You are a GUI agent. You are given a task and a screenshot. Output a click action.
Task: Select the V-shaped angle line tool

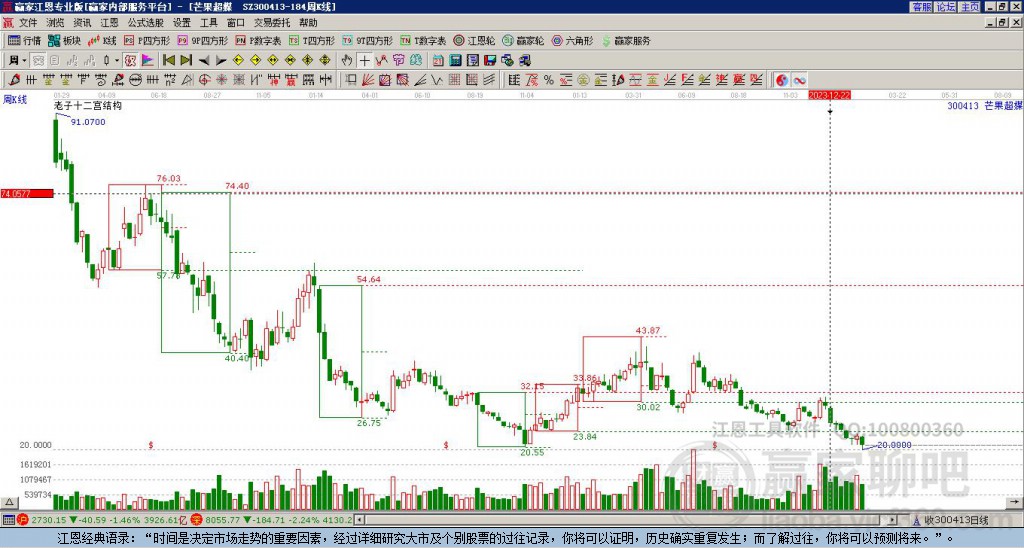pyautogui.click(x=437, y=80)
